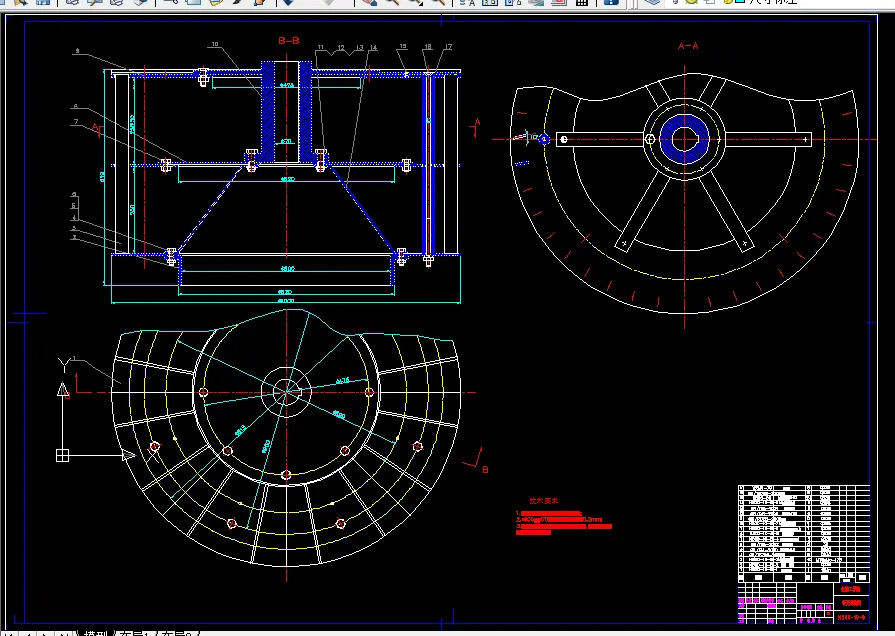Click the red 技术要求 heading
The width and height of the screenshot is (895, 636).
pos(543,501)
